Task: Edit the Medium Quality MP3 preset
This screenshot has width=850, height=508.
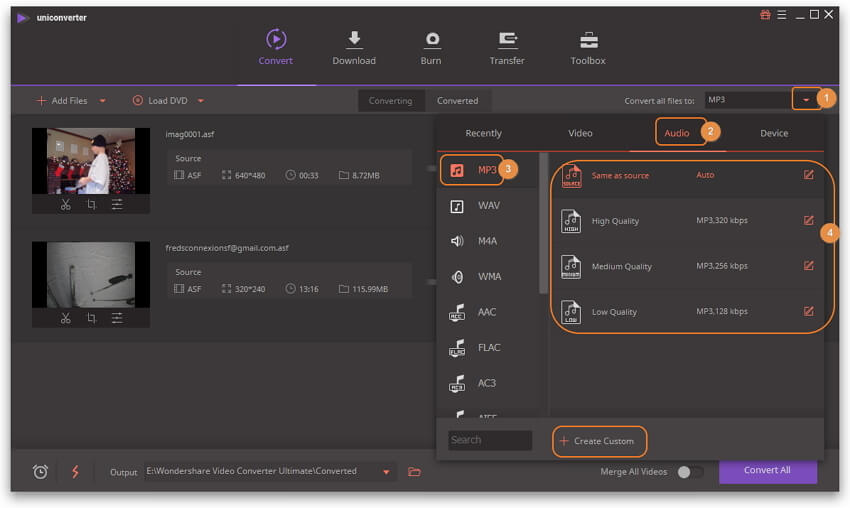Action: [808, 266]
